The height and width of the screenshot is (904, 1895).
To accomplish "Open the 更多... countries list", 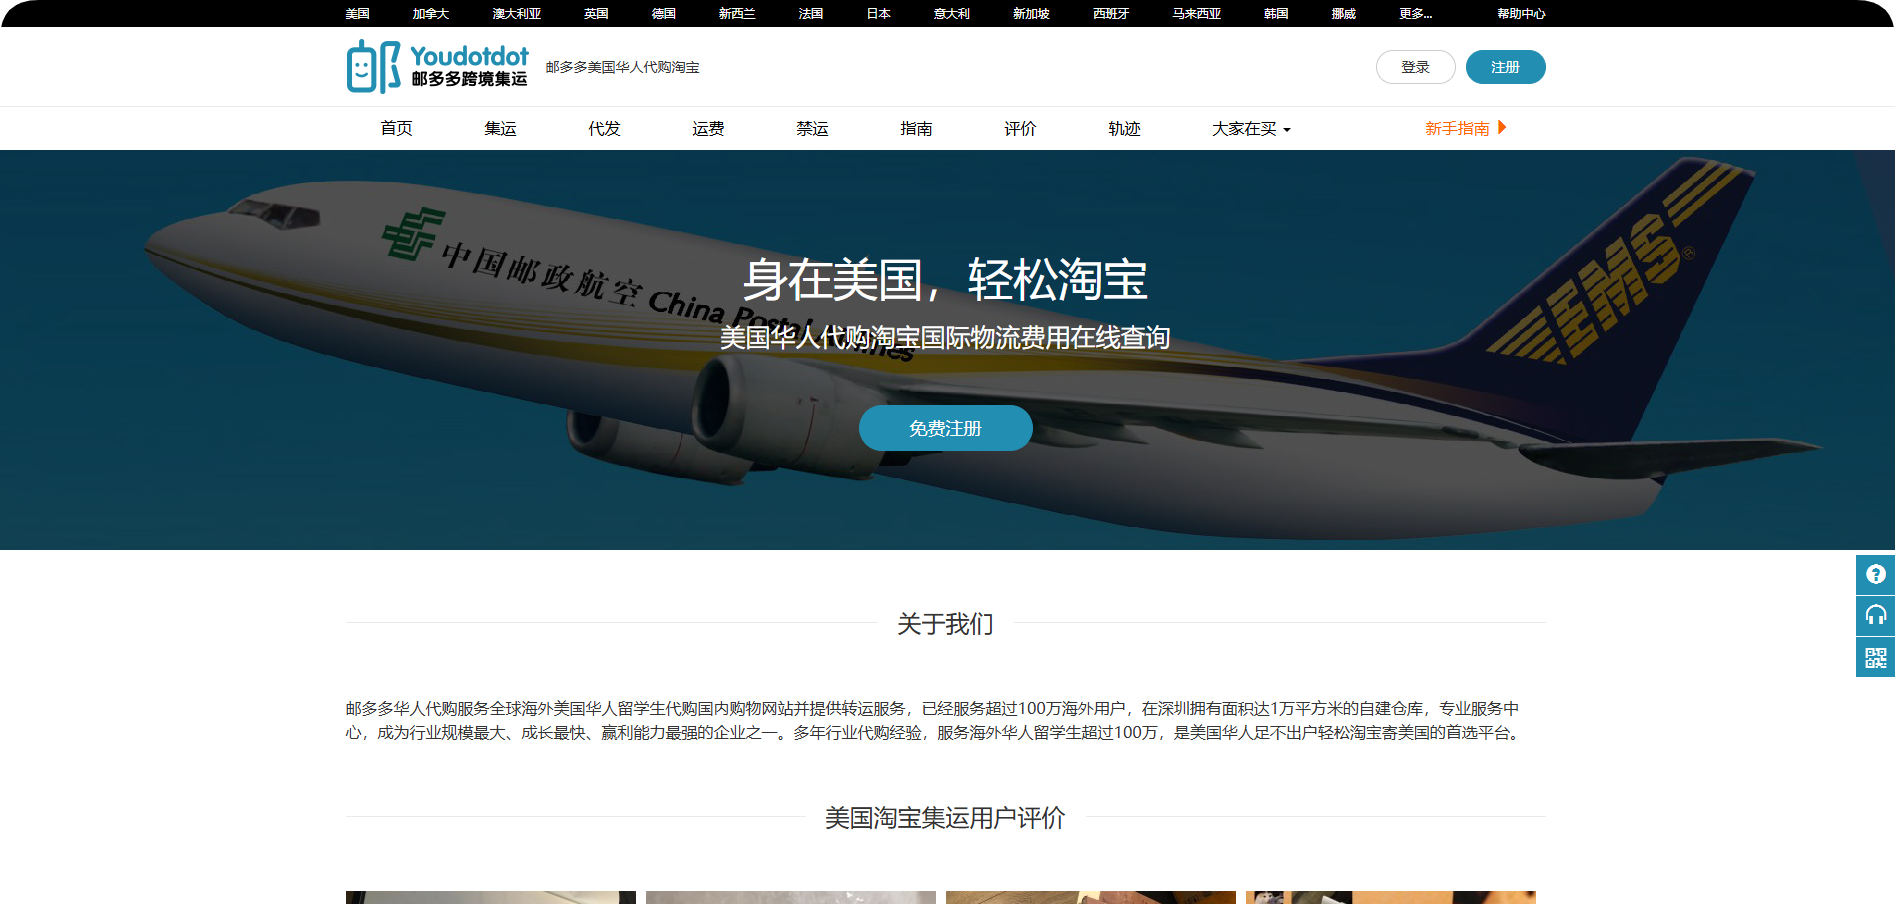I will pos(1415,14).
